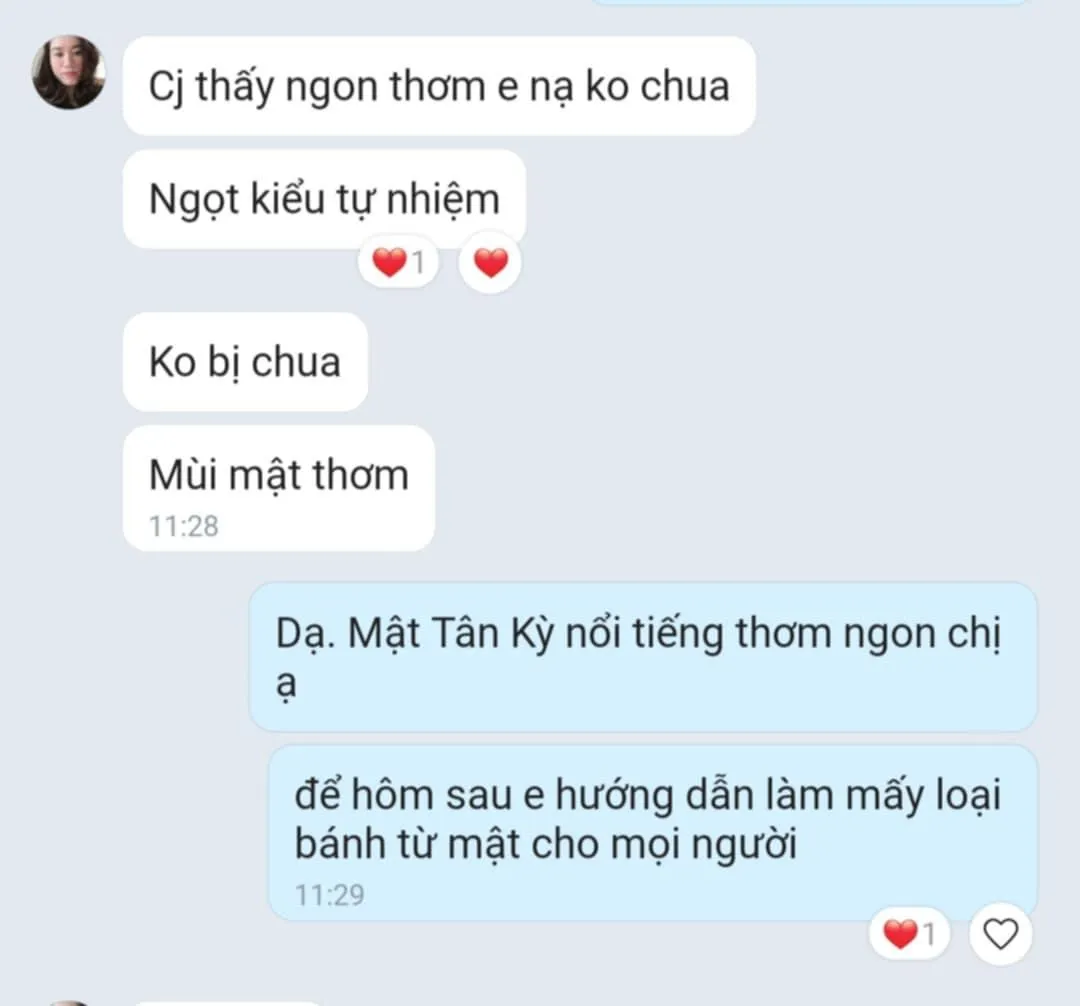Tap the 11:28 timestamp

coord(184,527)
